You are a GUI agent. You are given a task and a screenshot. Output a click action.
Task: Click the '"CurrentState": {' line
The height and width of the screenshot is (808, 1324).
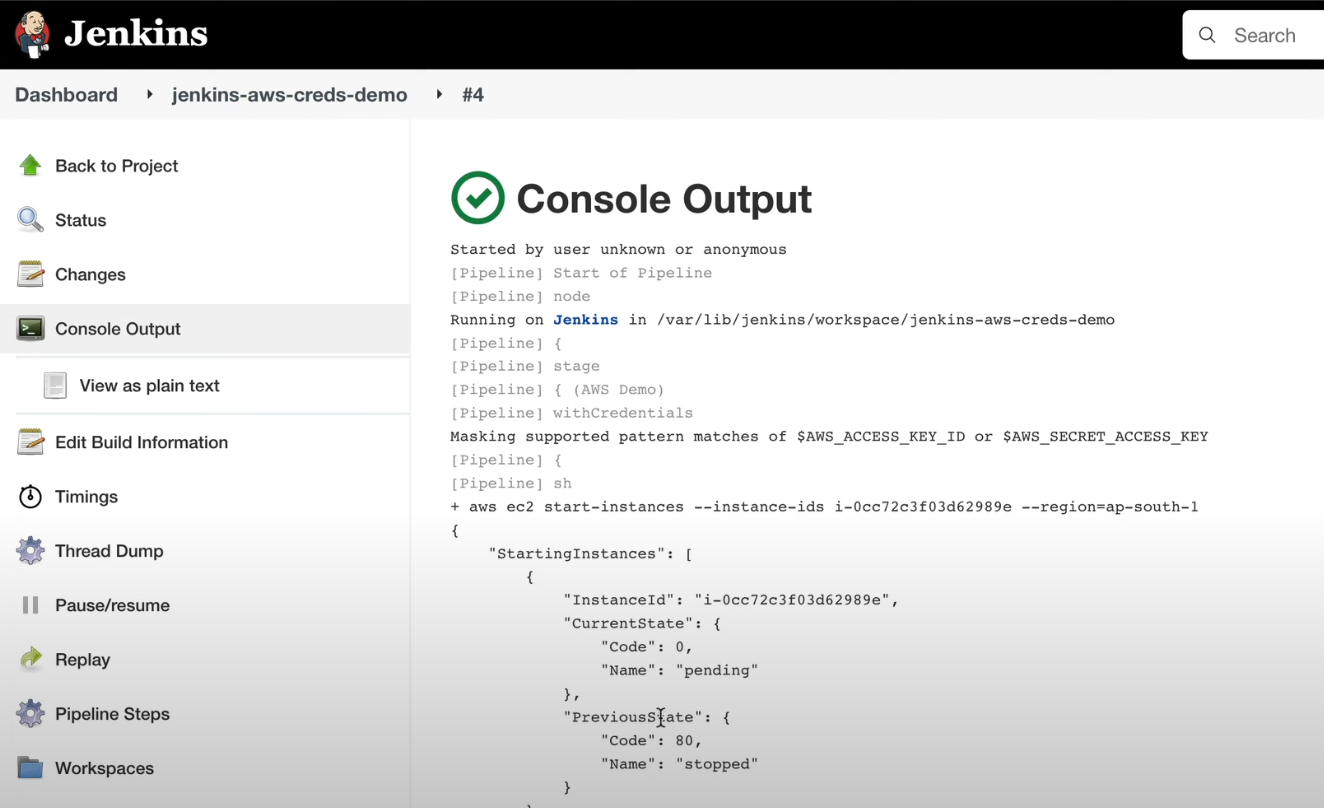[x=643, y=623]
